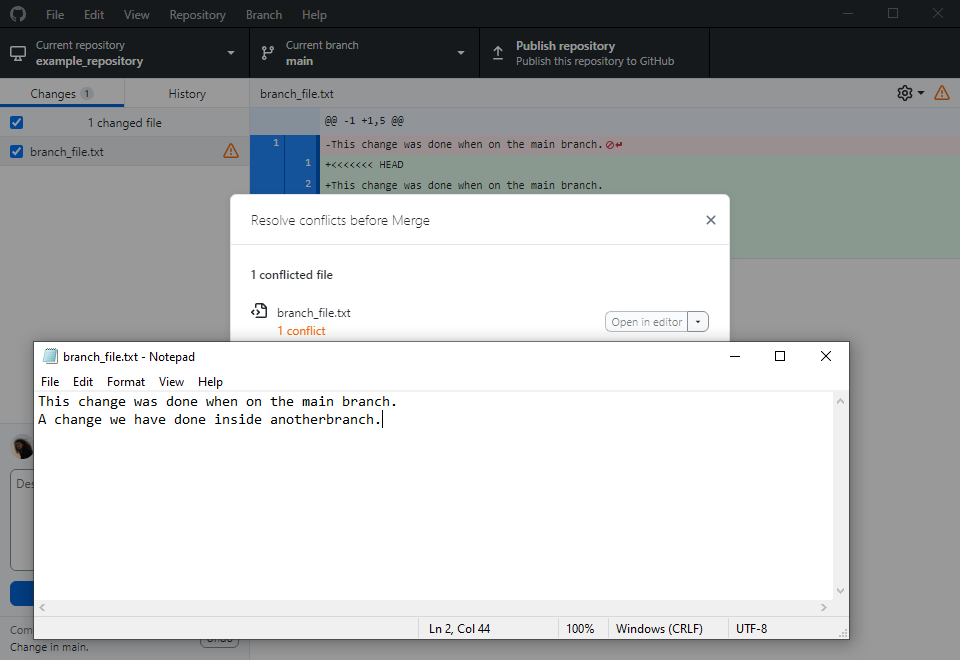Open Notepad Edit menu
960x660 pixels.
point(83,382)
